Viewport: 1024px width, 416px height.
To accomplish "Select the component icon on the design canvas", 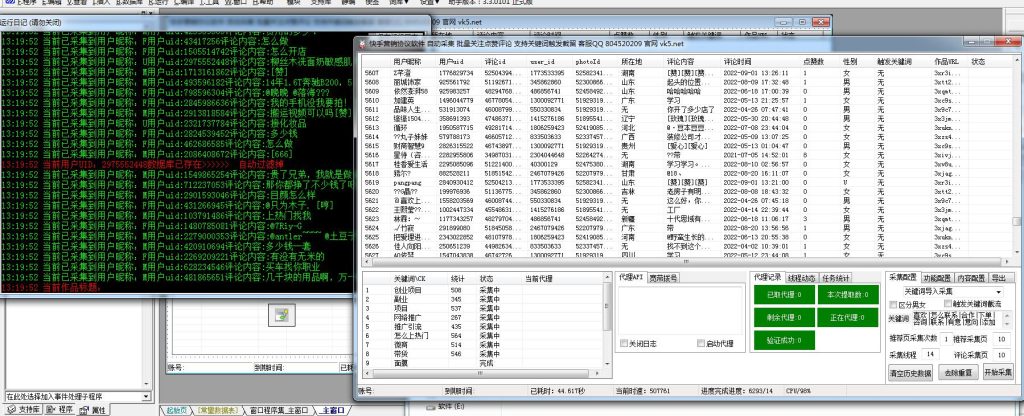I will pyautogui.click(x=283, y=316).
